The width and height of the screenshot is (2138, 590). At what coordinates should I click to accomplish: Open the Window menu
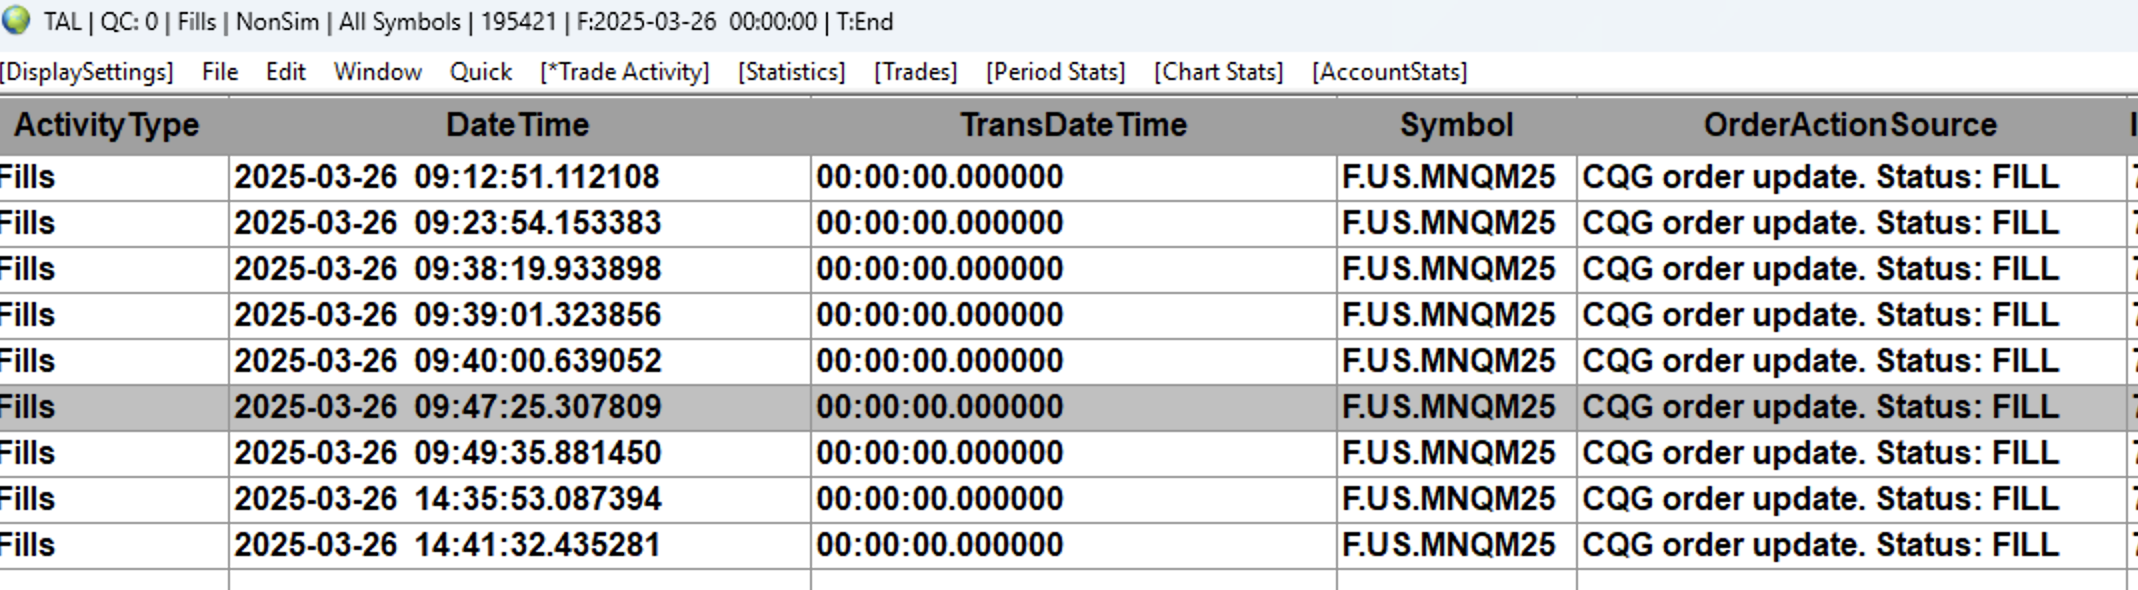coord(378,72)
